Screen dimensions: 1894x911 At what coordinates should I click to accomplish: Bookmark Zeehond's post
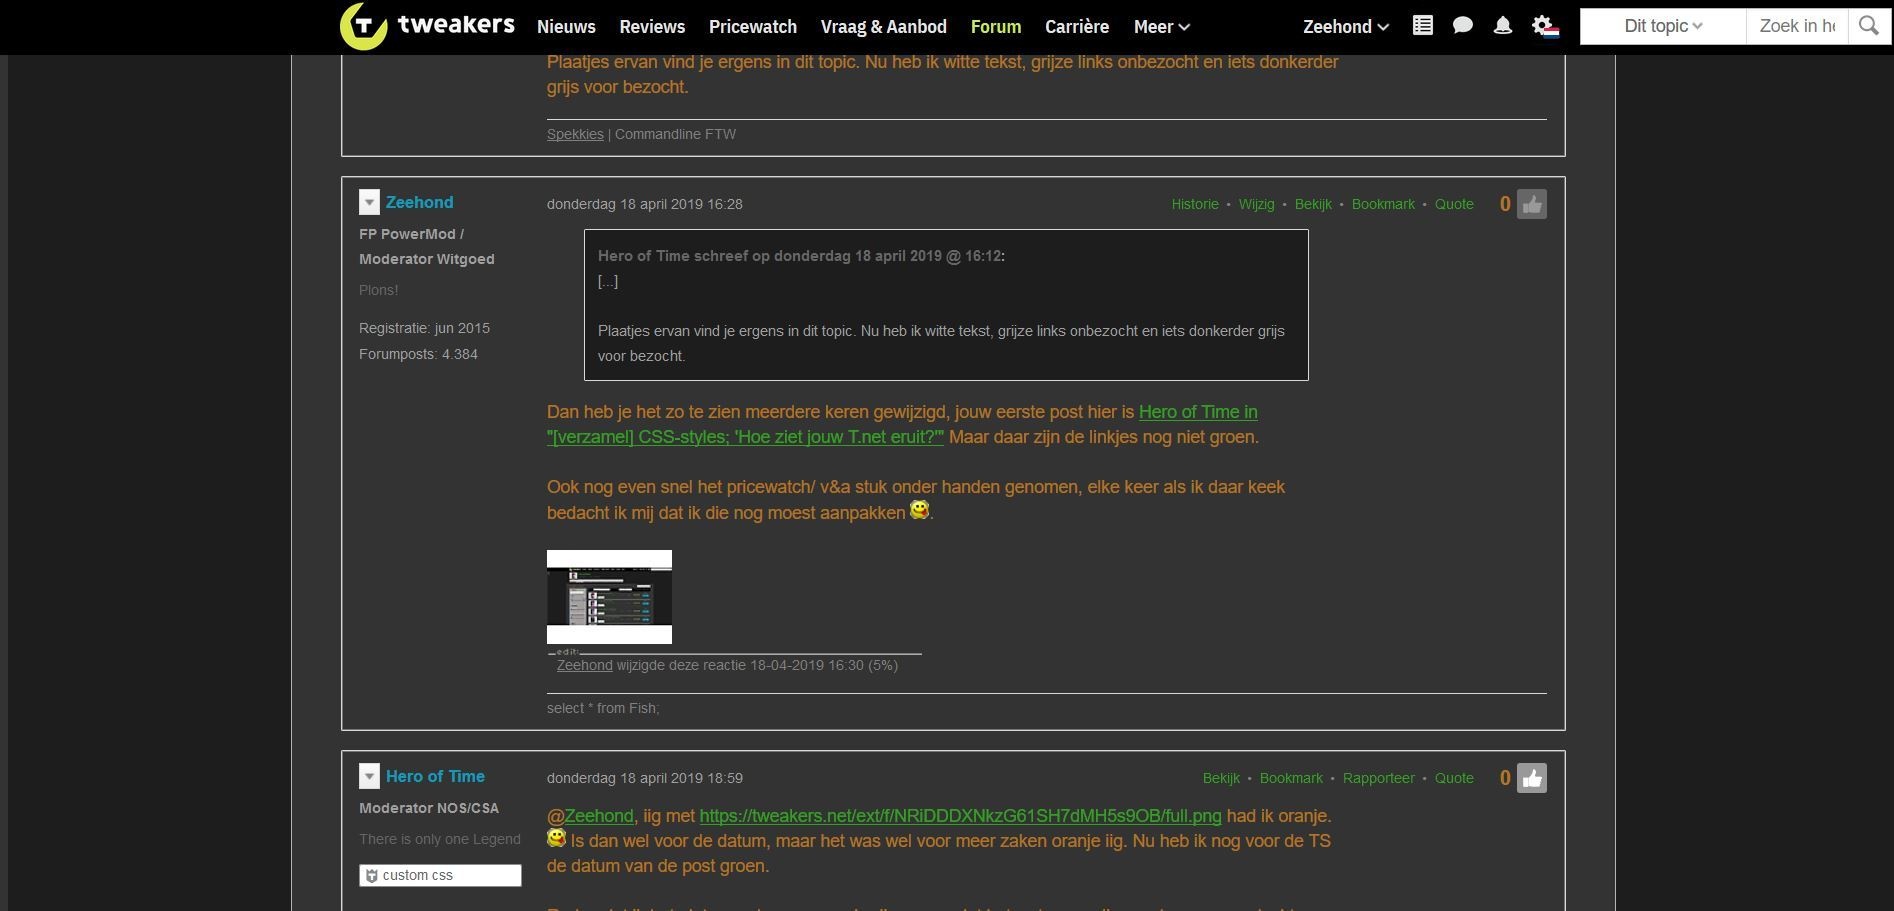[x=1383, y=204]
